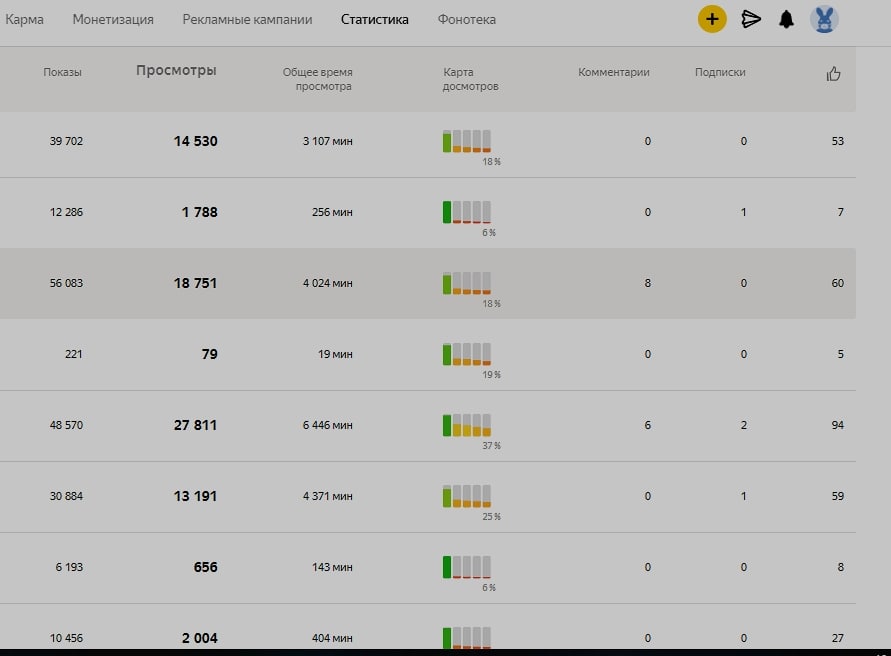The width and height of the screenshot is (891, 656).
Task: Click the watch time 4 371 мин
Action: click(327, 496)
